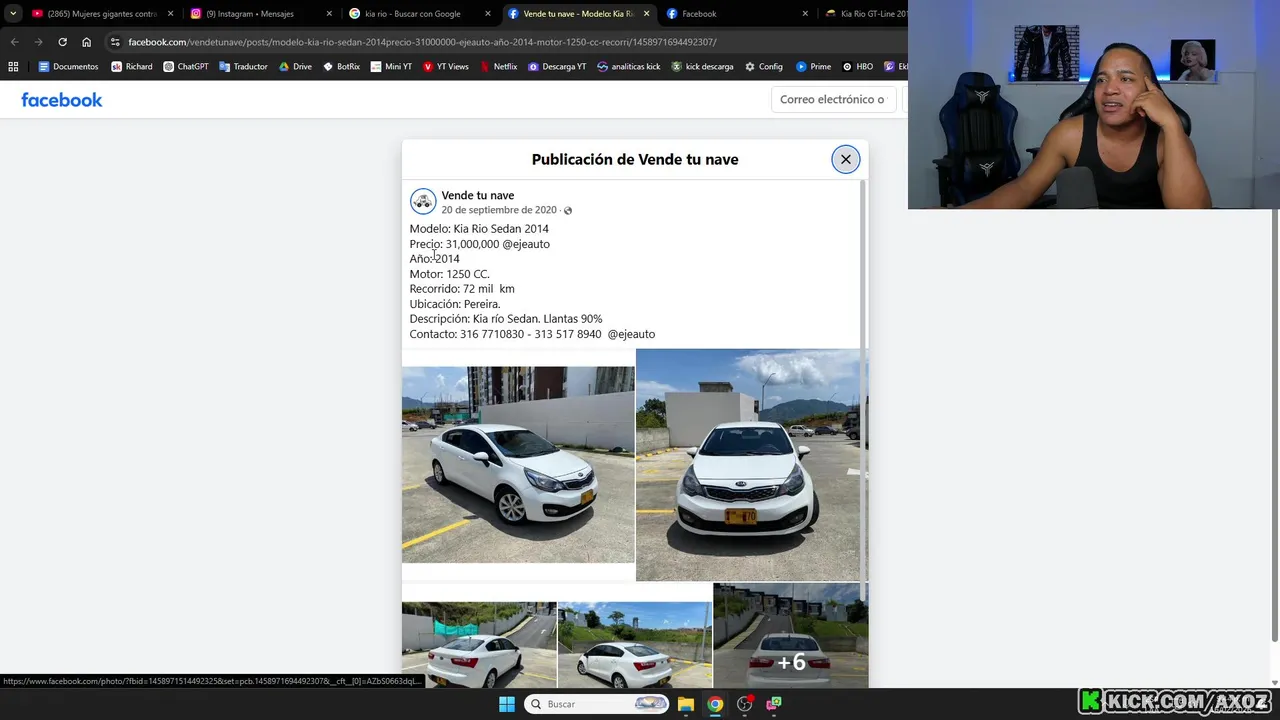Close the YouTube Mujeres gigantes tab
Viewport: 1280px width, 720px height.
170,14
